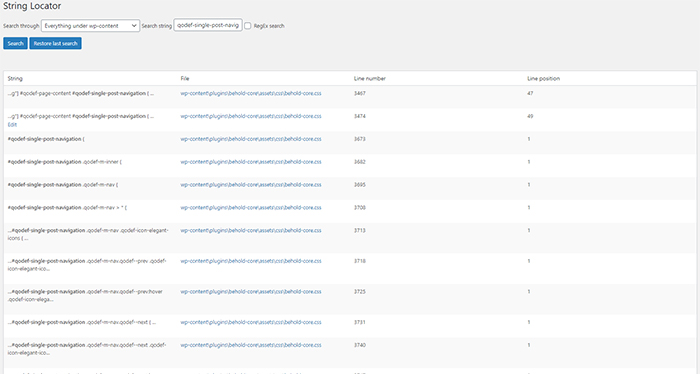The height and width of the screenshot is (374, 700).
Task: Click the Line position column header
Action: click(x=543, y=79)
